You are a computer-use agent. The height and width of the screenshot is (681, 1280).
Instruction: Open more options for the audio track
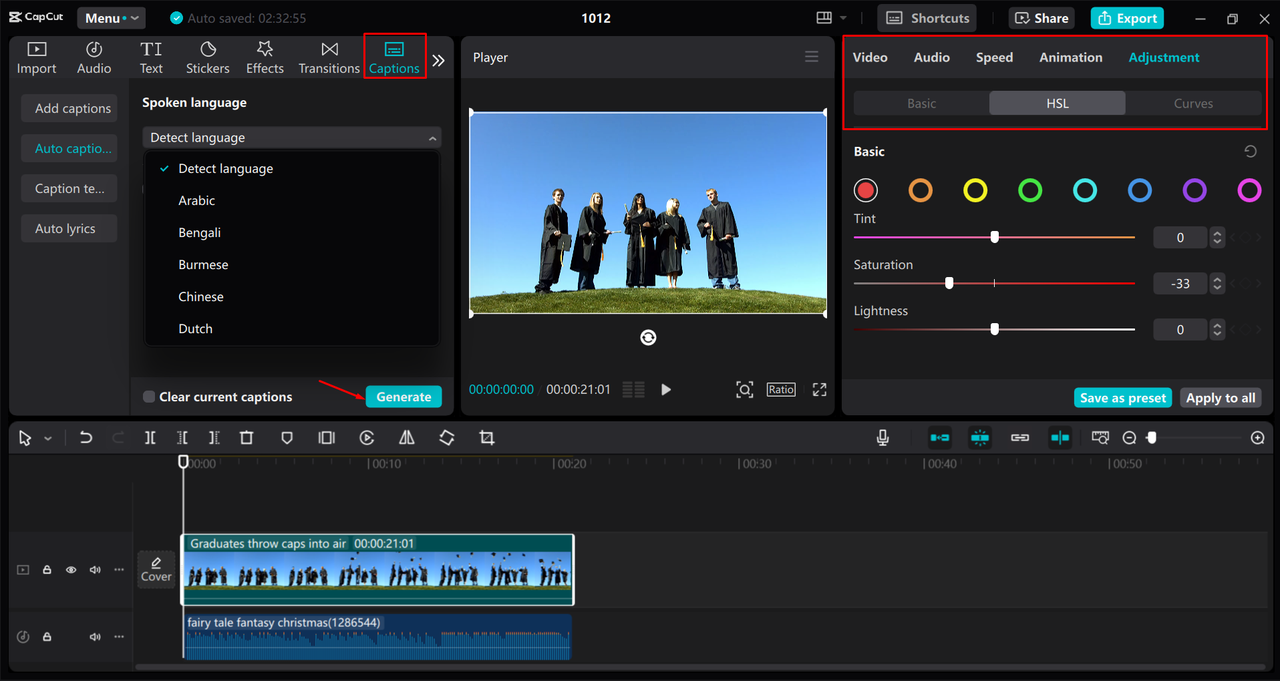[x=119, y=637]
